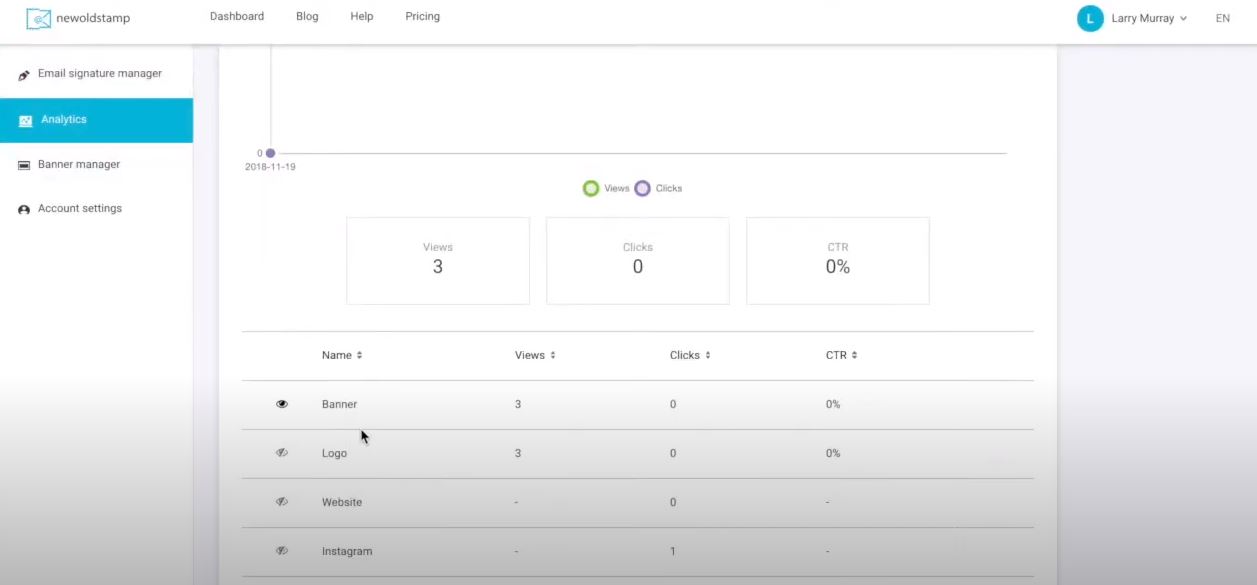The height and width of the screenshot is (585, 1257).
Task: Select the data point at 2018-11-19
Action: (x=270, y=153)
